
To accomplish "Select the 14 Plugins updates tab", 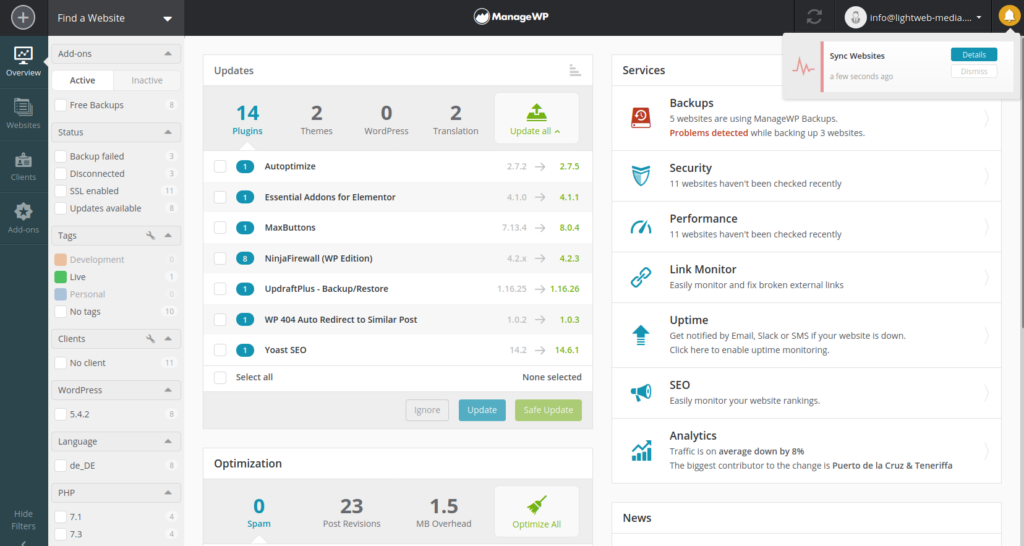I will point(248,120).
